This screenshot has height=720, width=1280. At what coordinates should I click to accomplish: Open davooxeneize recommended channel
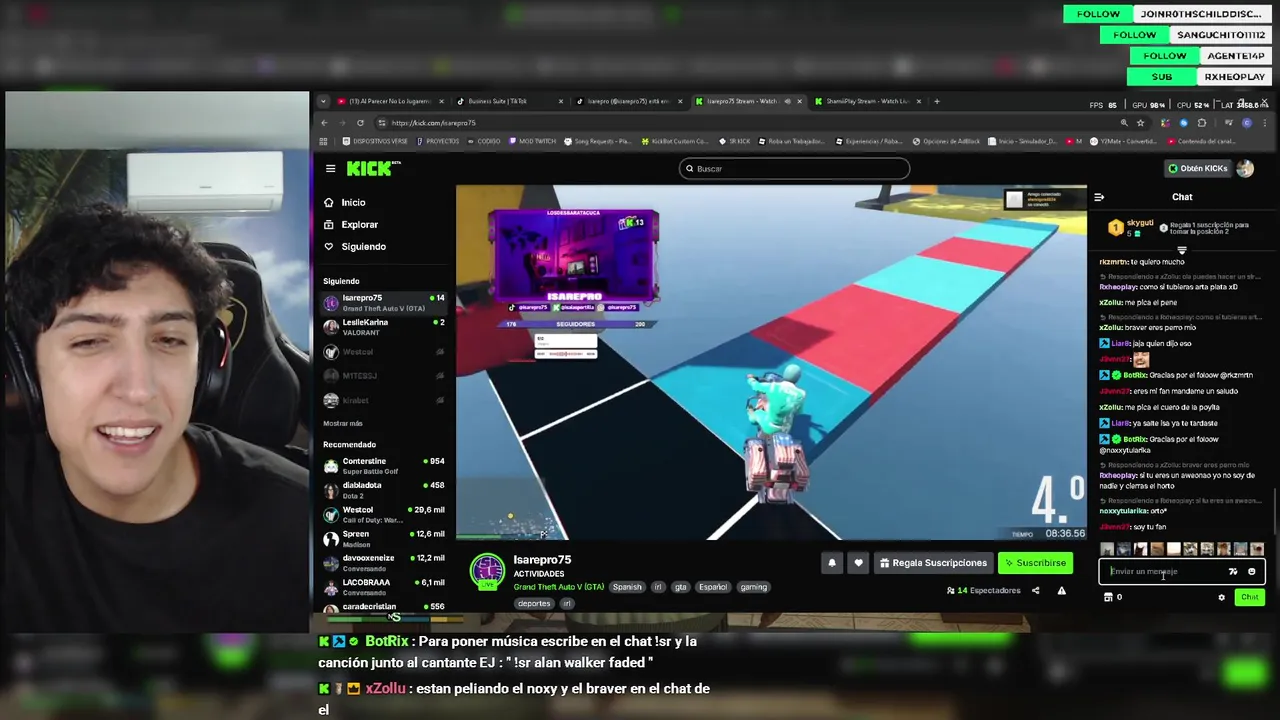point(384,562)
